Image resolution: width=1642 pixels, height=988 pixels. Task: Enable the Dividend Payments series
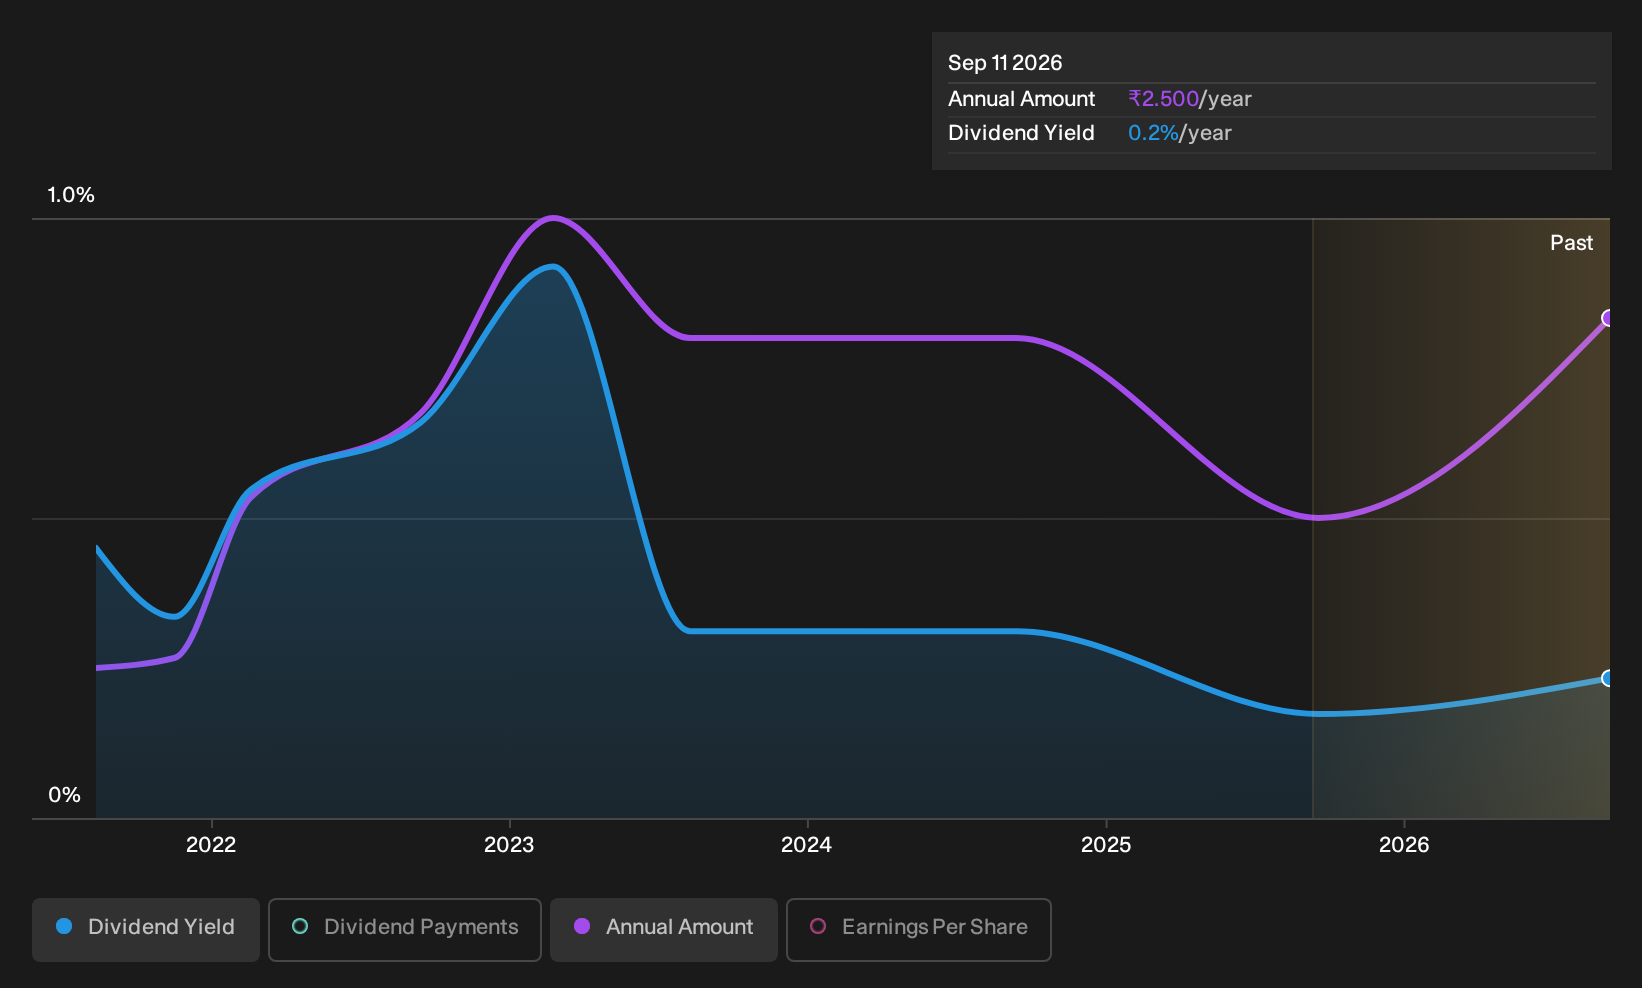[x=405, y=929]
